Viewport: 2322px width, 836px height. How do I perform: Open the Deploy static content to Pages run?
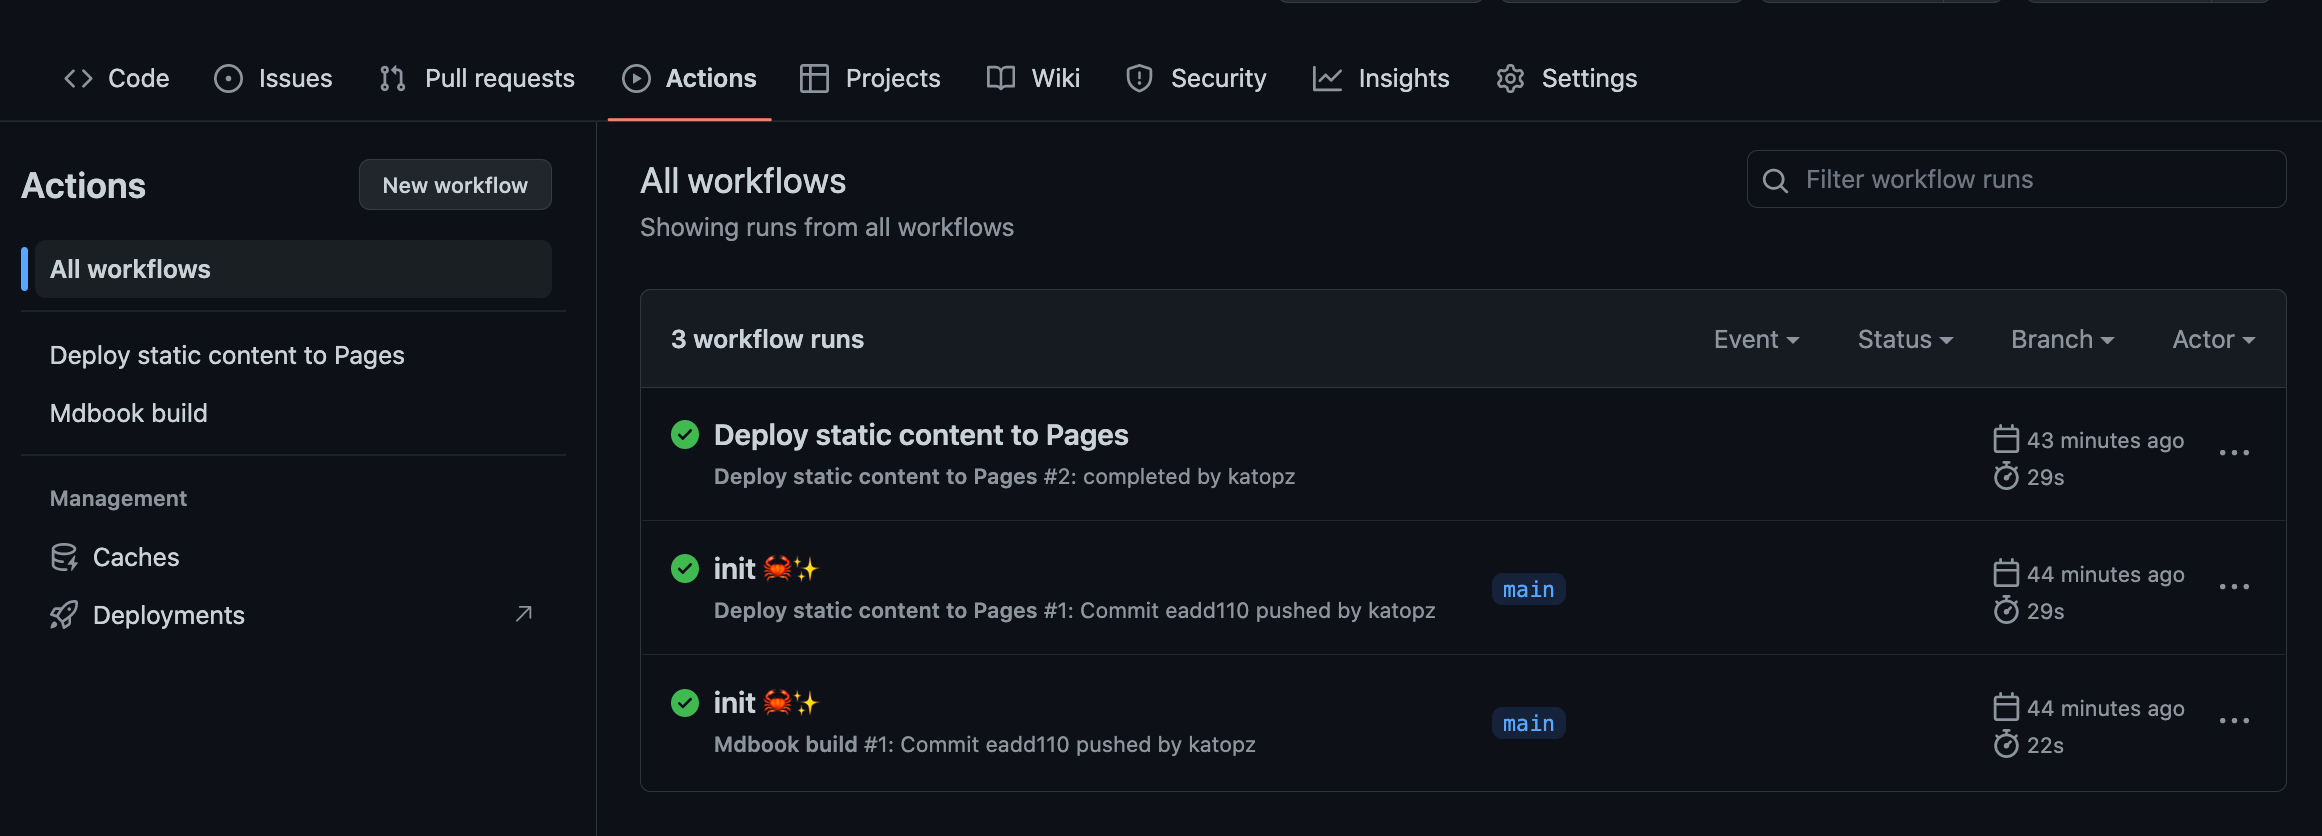tap(921, 435)
